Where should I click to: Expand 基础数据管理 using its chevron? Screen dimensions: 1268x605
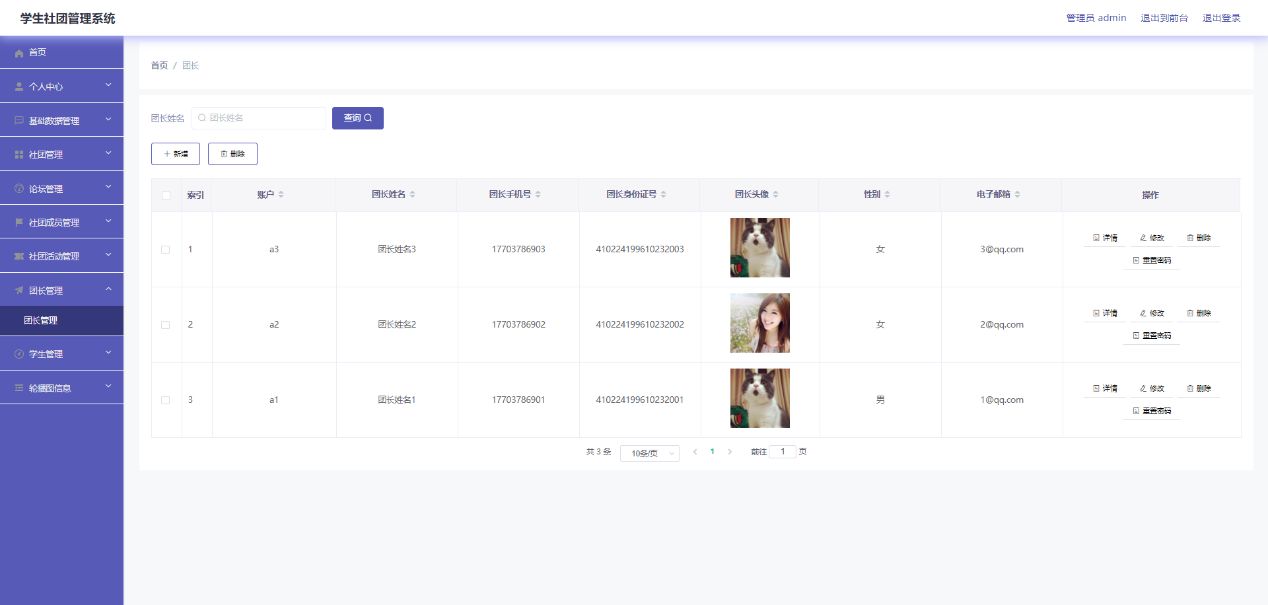click(108, 120)
